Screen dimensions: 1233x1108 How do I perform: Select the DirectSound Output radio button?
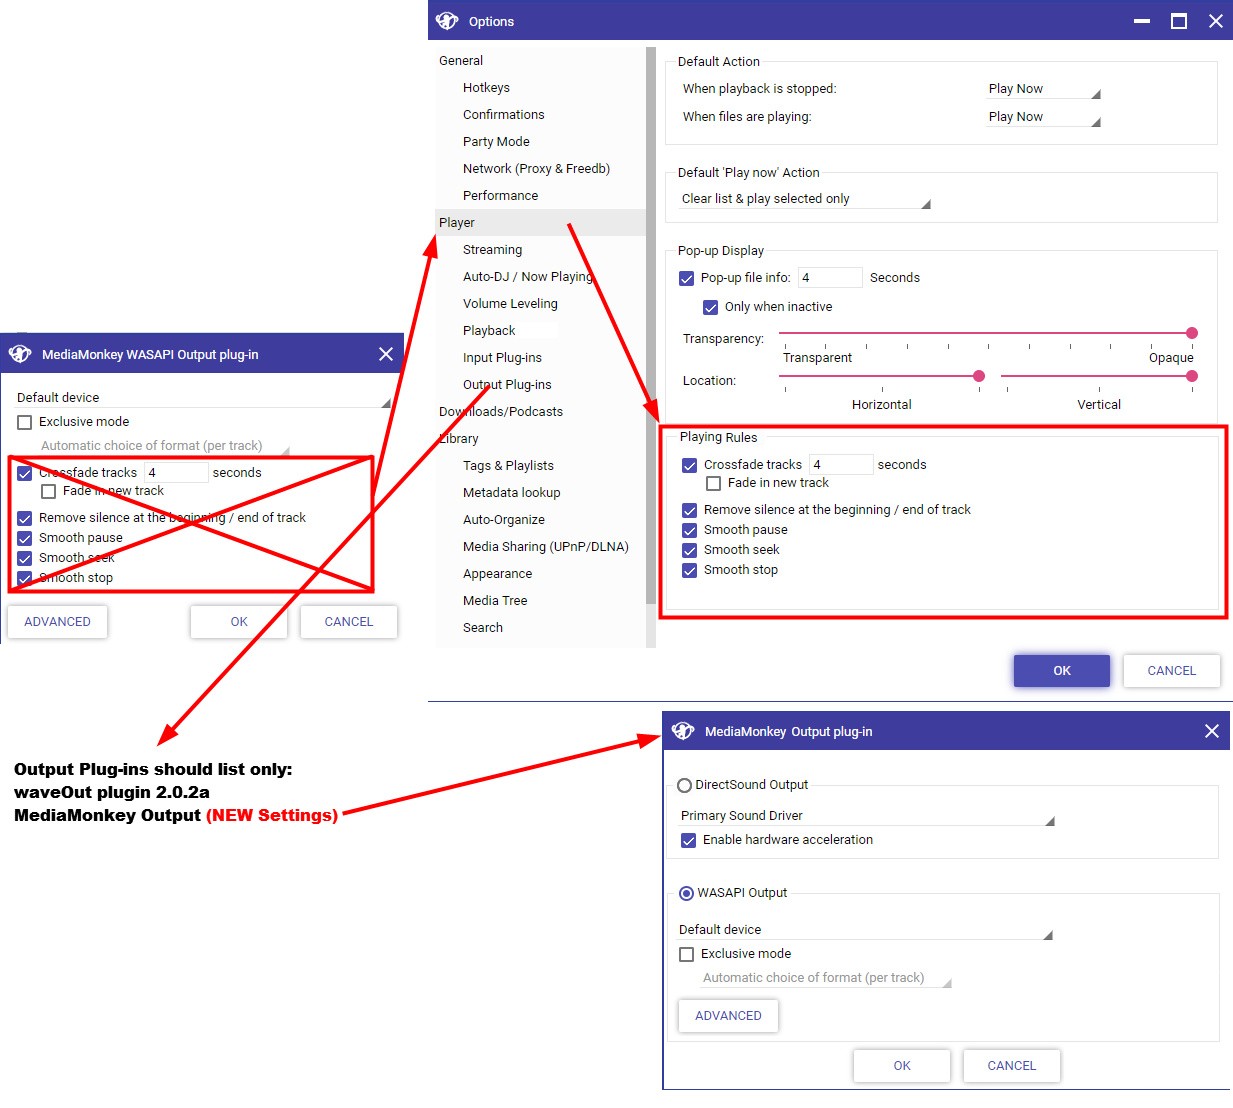pos(685,785)
